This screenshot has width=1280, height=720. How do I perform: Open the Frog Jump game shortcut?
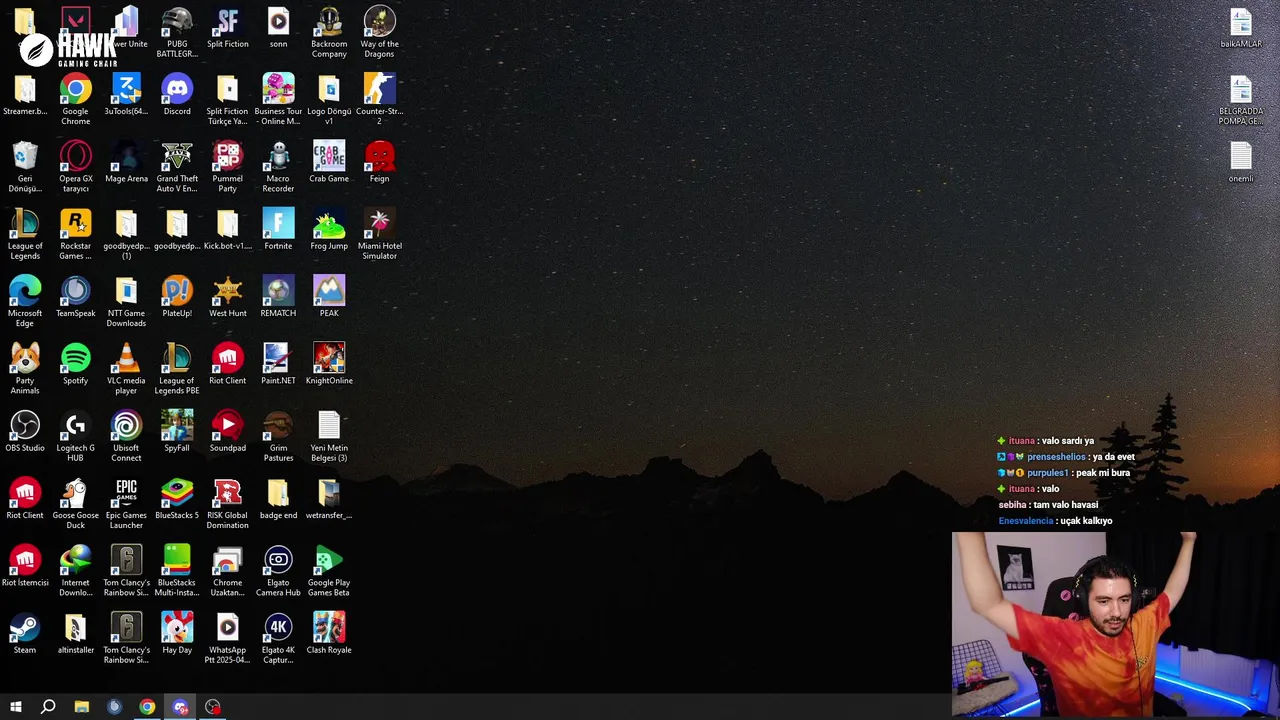coord(329,225)
